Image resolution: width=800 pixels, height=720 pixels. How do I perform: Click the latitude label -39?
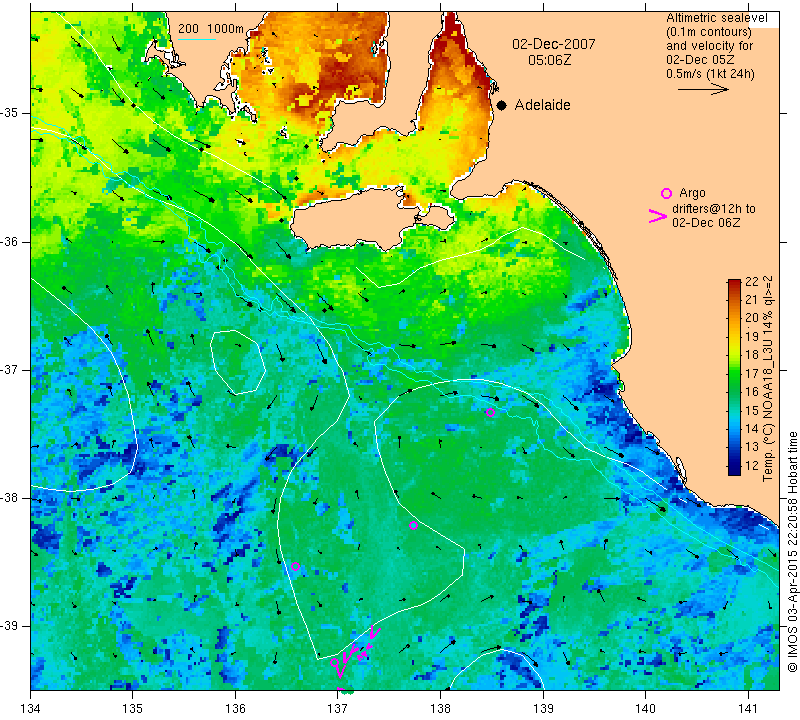[10, 626]
